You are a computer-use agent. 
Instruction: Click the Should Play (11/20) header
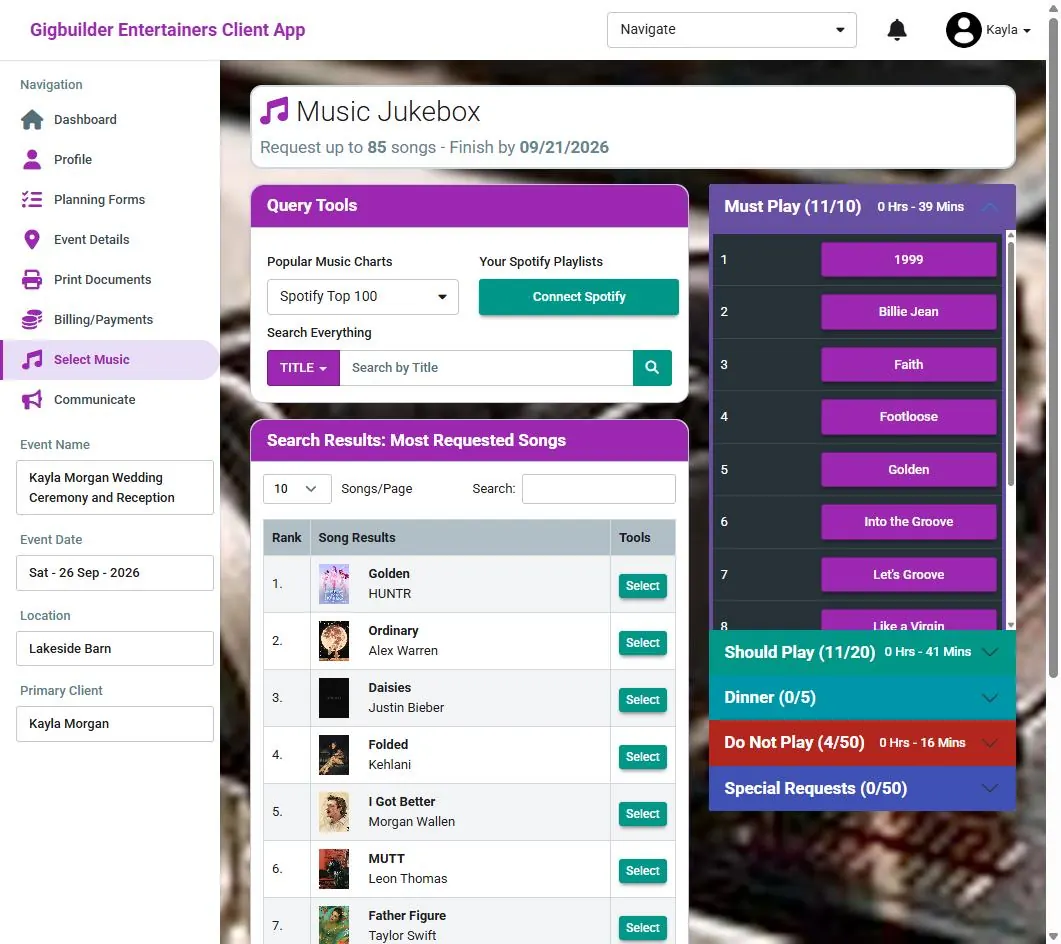click(x=862, y=652)
